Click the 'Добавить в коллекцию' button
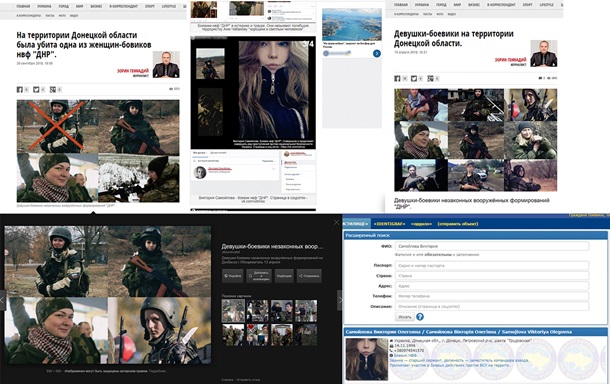The image size is (610, 384). point(258,276)
